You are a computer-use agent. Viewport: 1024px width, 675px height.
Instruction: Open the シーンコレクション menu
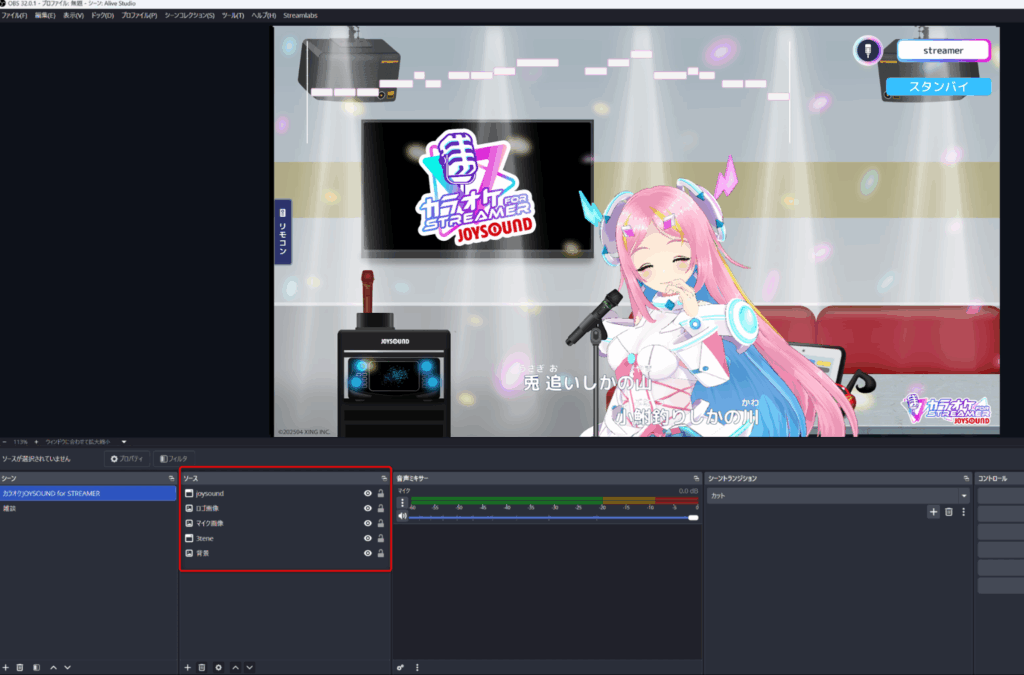coord(189,16)
